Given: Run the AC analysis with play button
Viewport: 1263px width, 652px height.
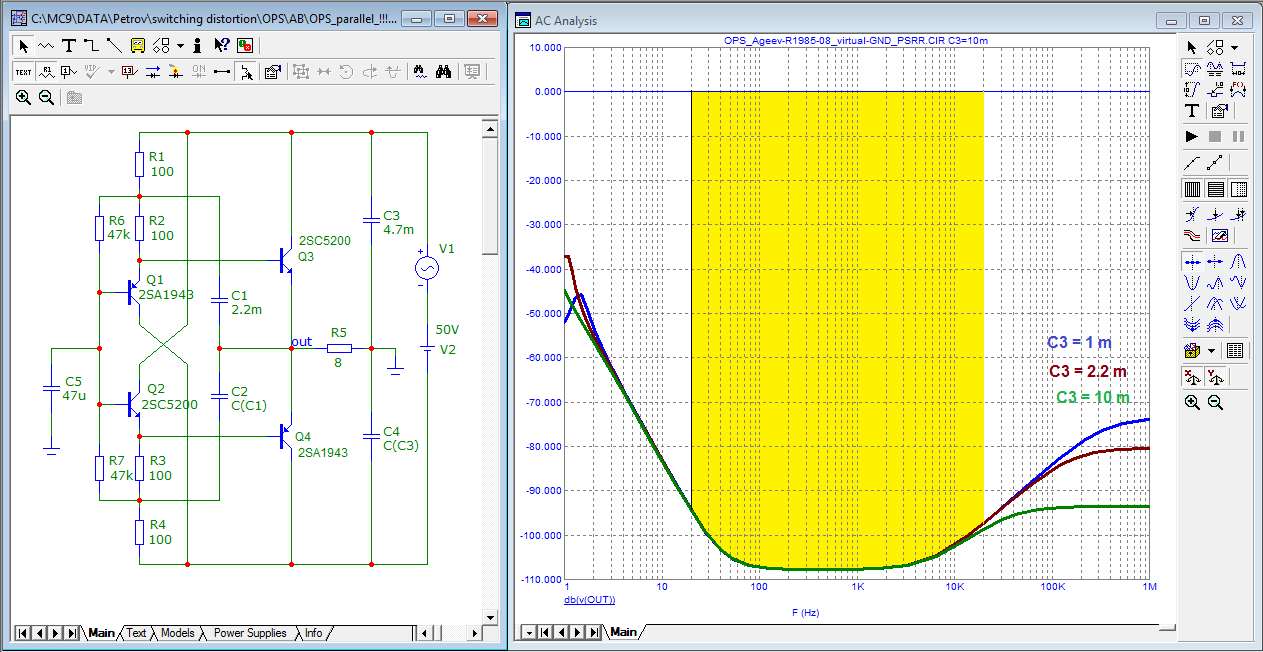Looking at the screenshot, I should pyautogui.click(x=1192, y=135).
